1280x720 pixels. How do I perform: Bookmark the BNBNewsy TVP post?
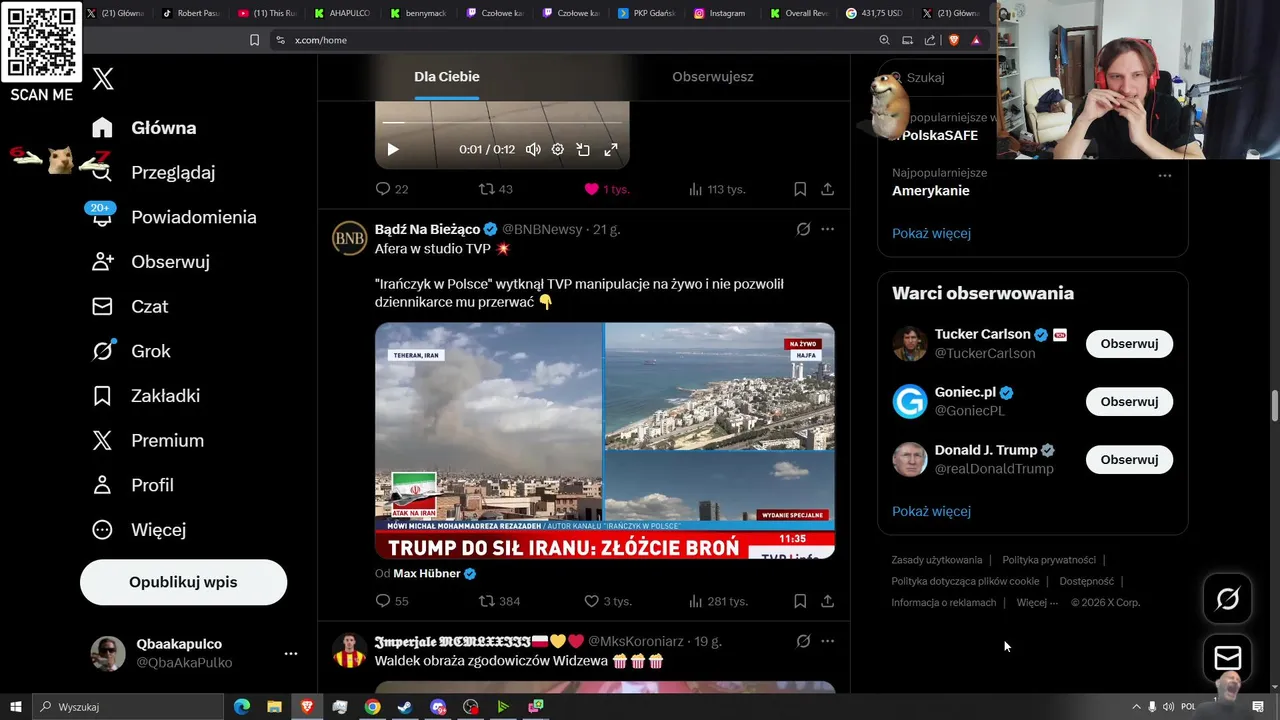(800, 601)
